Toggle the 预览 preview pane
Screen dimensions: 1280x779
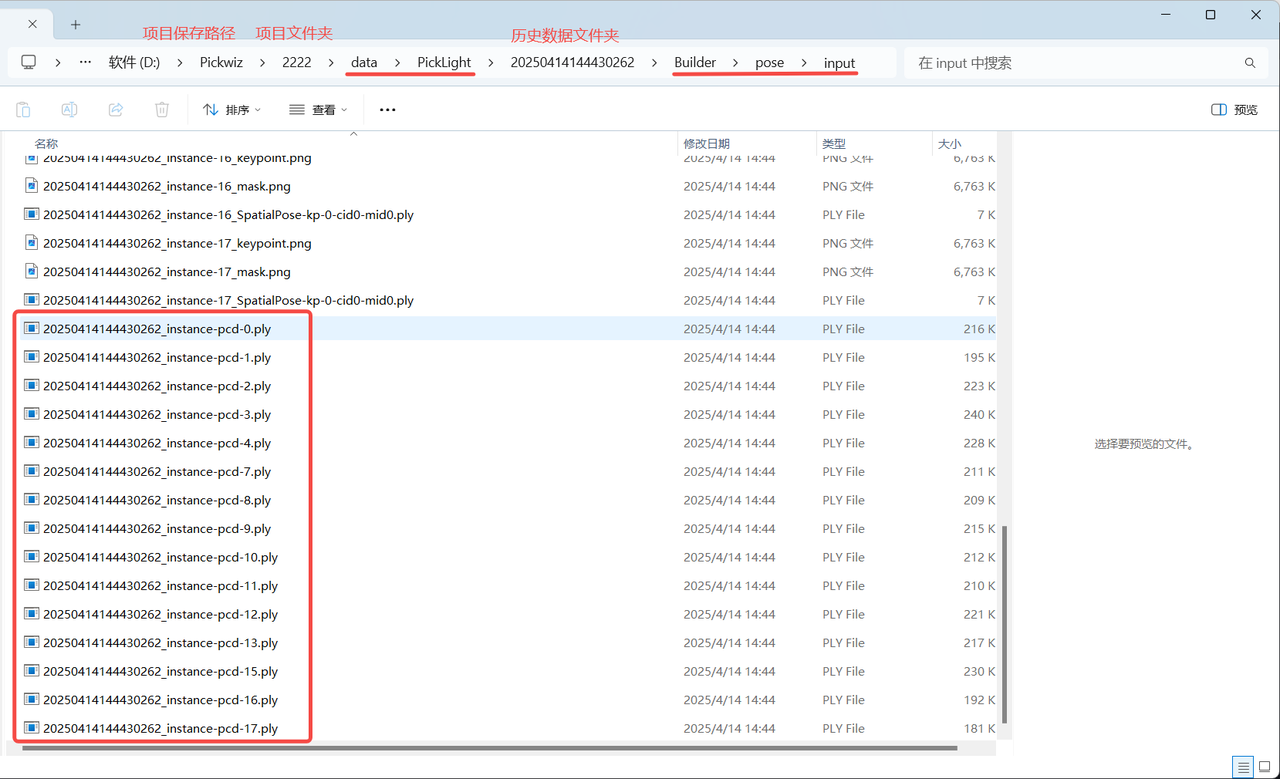(x=1234, y=110)
